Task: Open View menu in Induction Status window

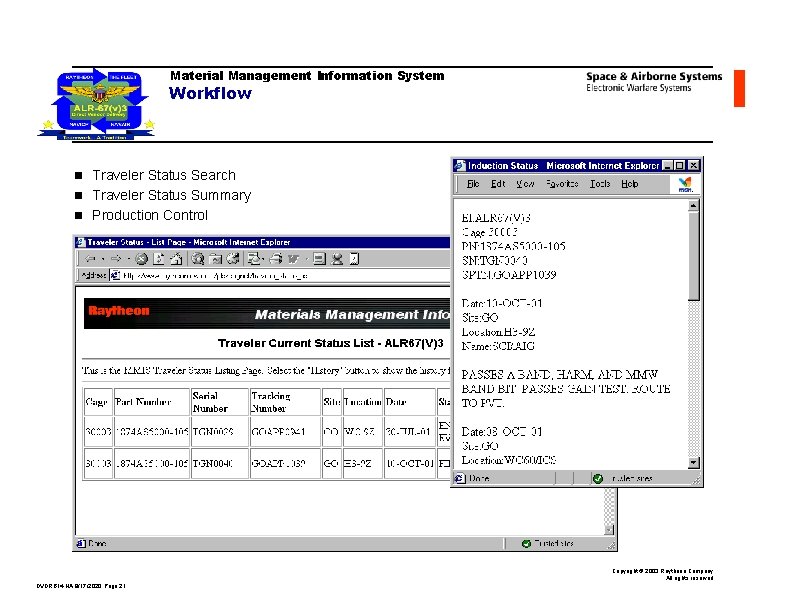Action: 525,184
